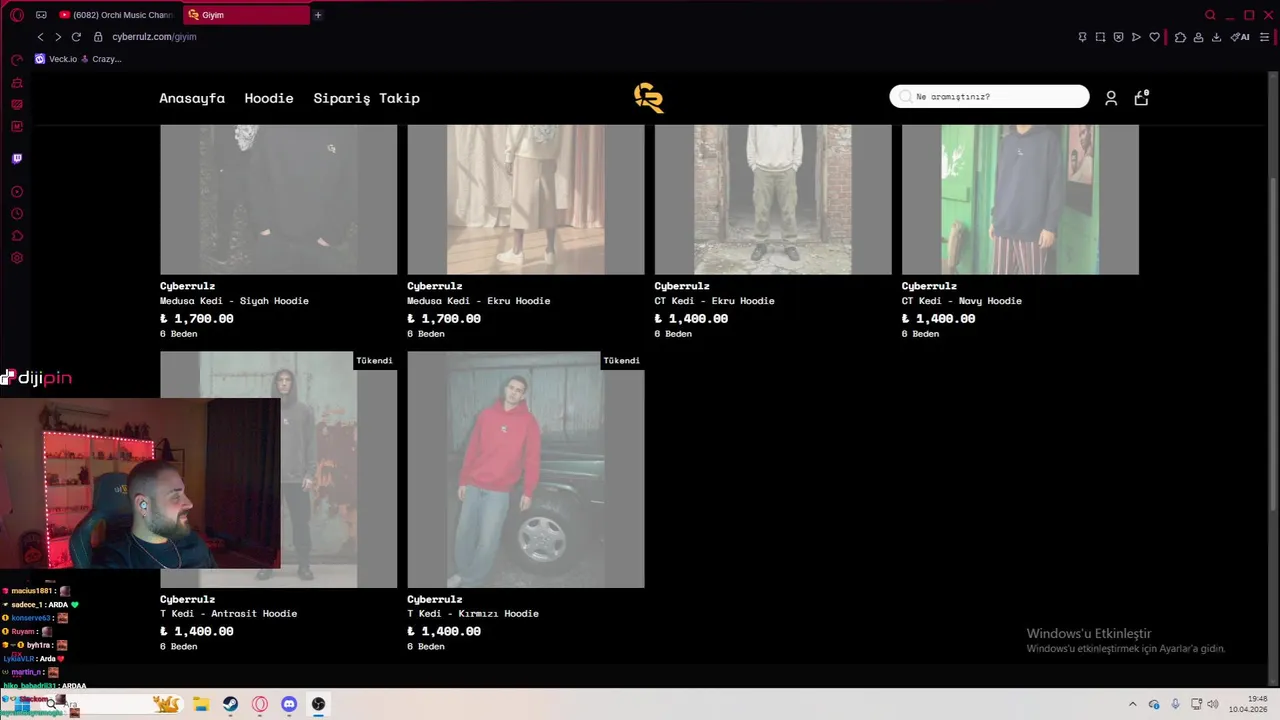Screen dimensions: 1280x720
Task: Open Steam from the taskbar
Action: pyautogui.click(x=230, y=704)
